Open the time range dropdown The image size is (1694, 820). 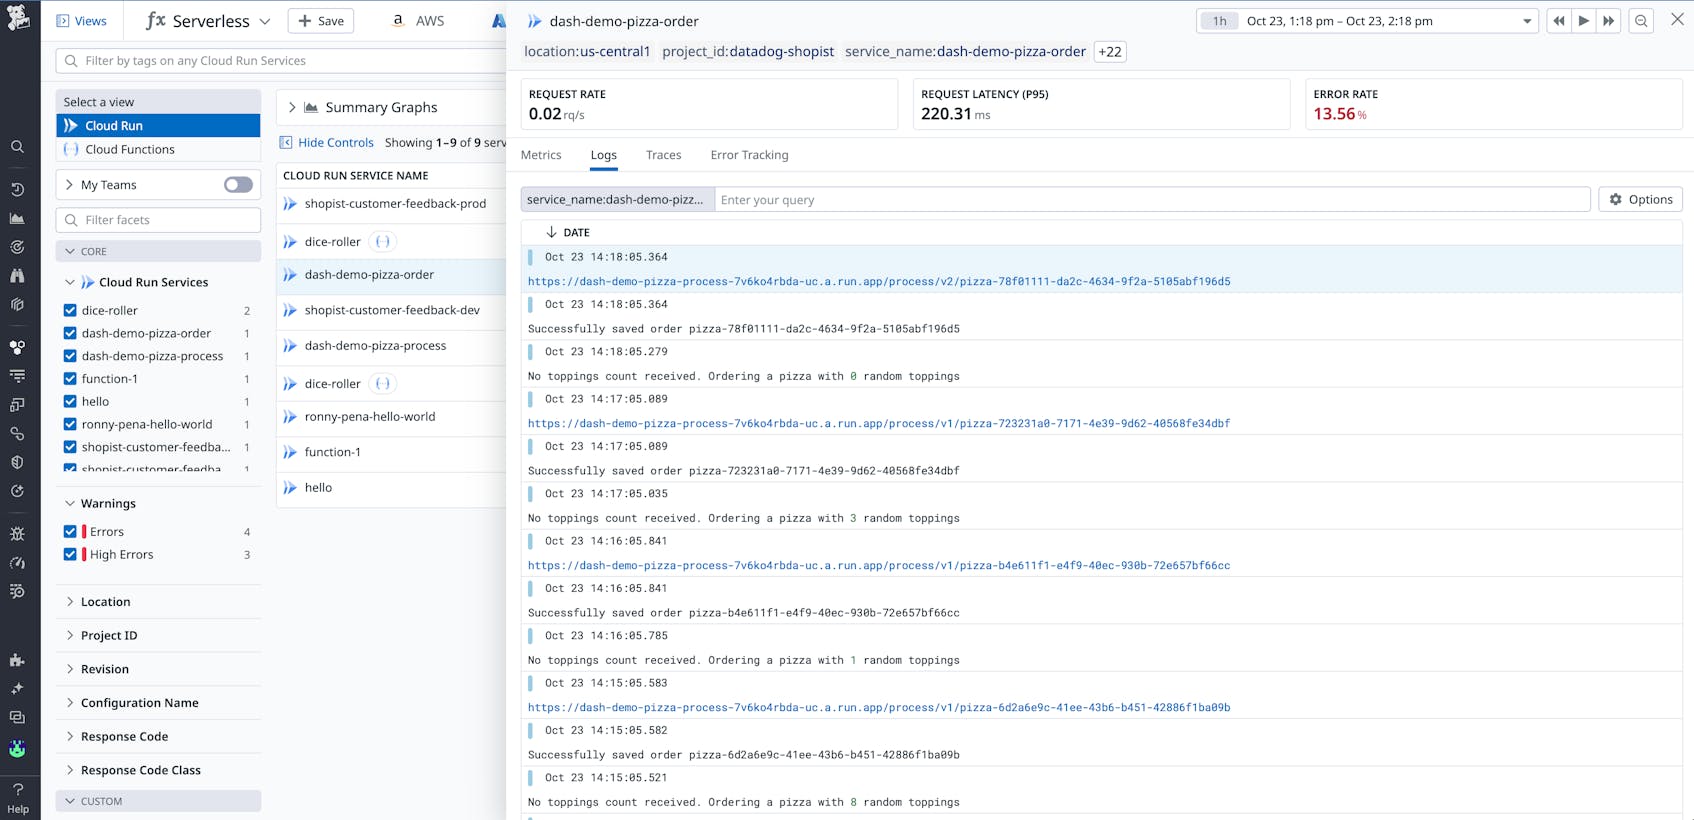point(1526,21)
